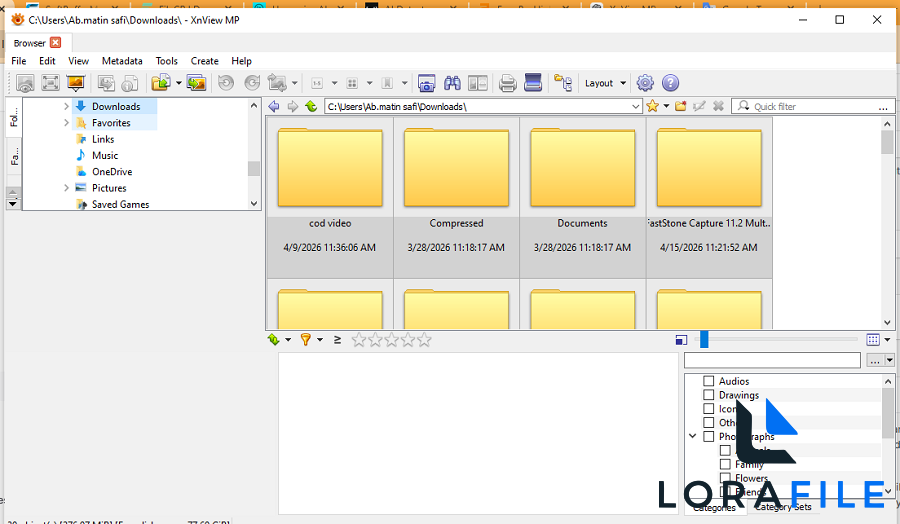The width and height of the screenshot is (900, 524).
Task: Close the Browser tab
Action: click(56, 43)
